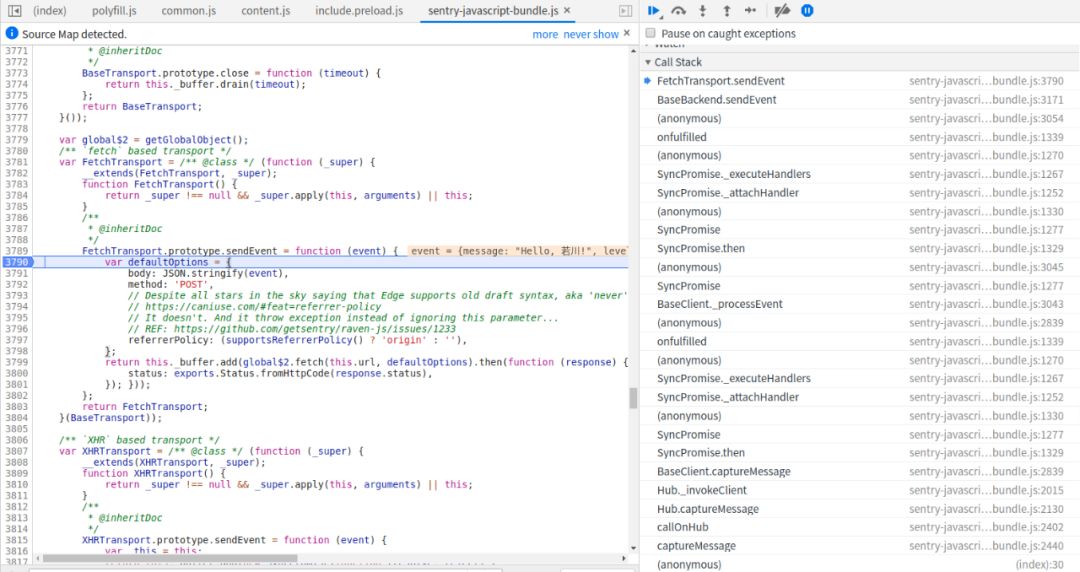
Task: Toggle the file navigator sidebar icon
Action: coord(14,10)
